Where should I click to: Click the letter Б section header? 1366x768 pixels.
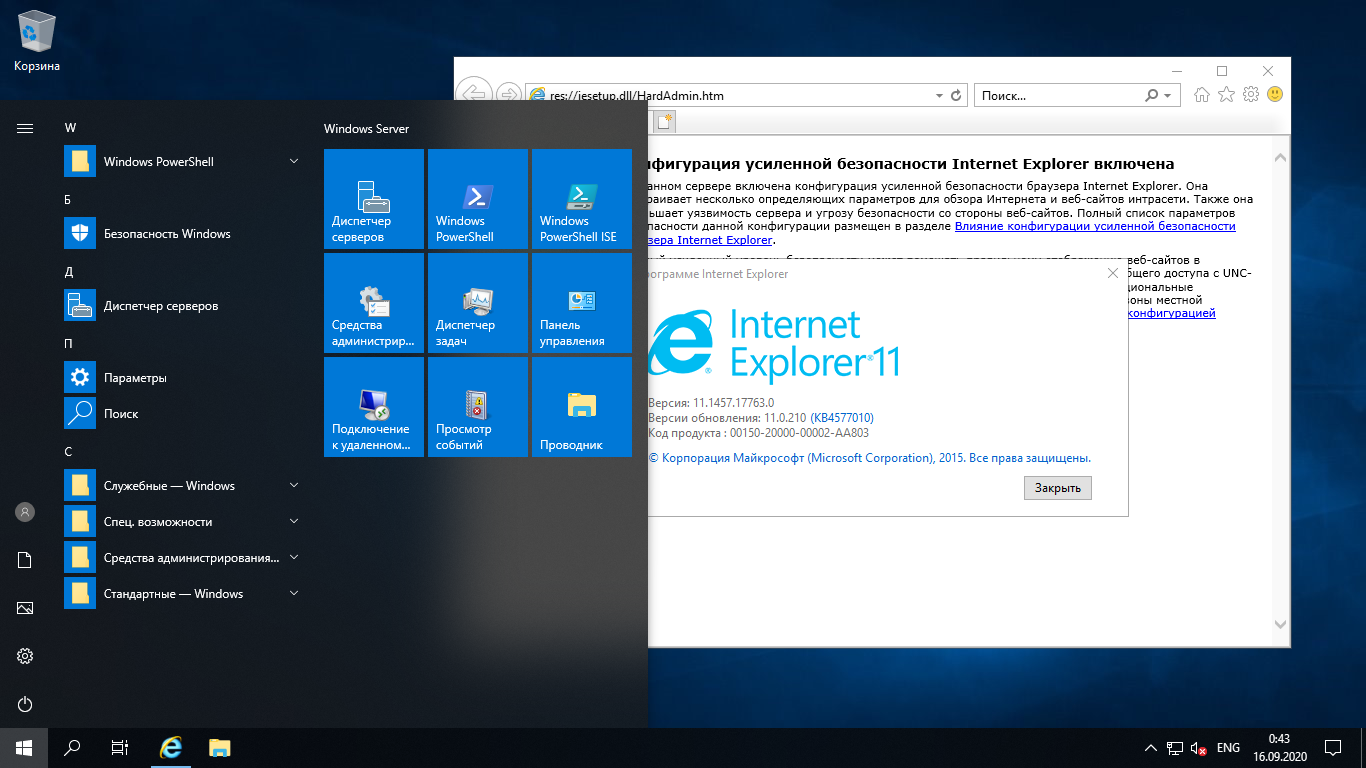[68, 200]
